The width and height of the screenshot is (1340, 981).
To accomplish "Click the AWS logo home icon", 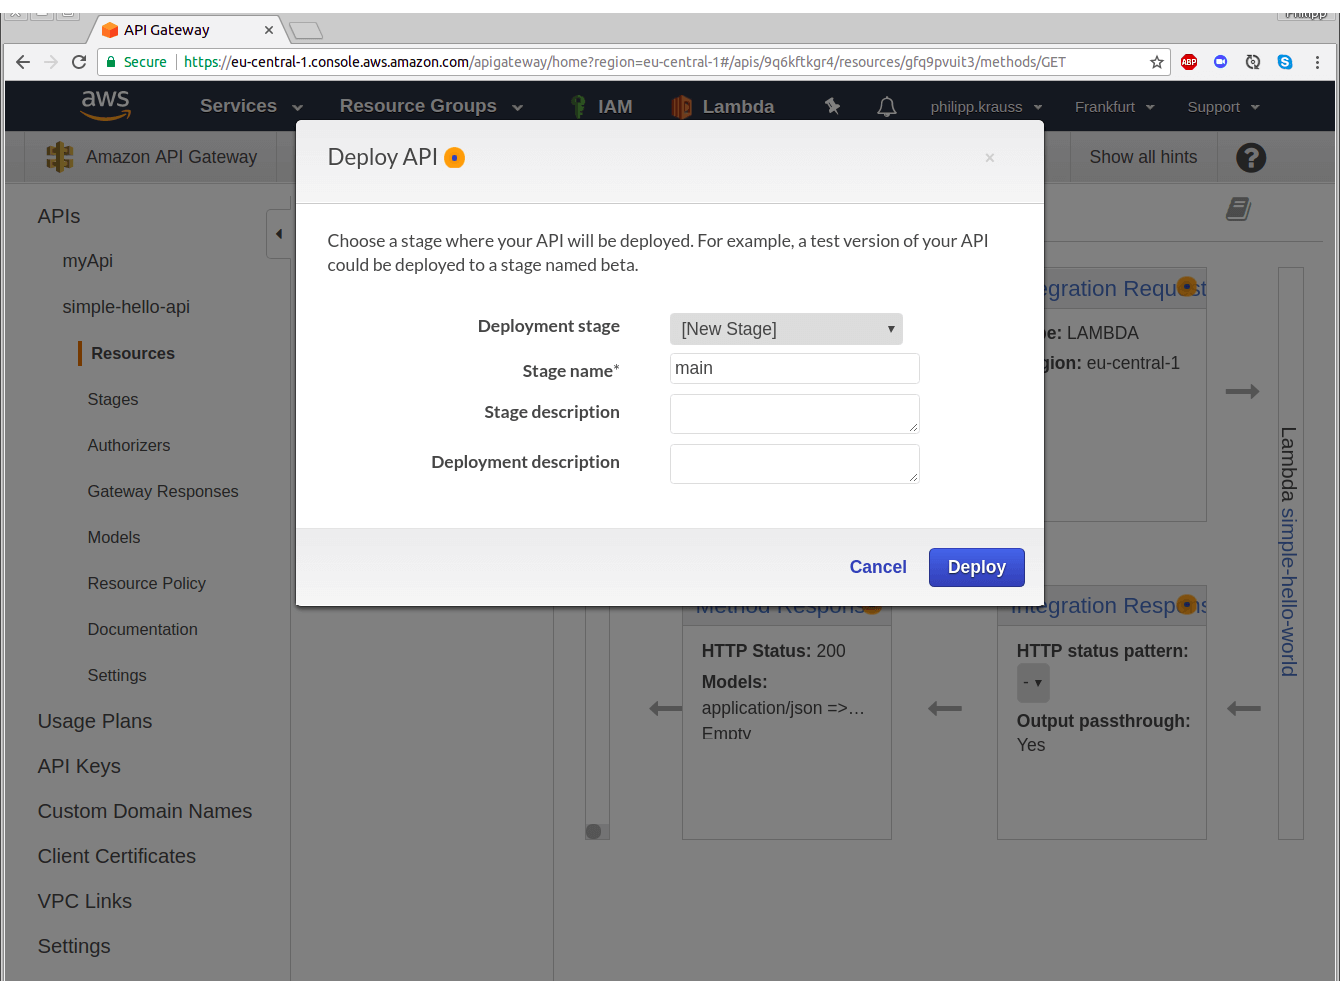I will tap(105, 105).
